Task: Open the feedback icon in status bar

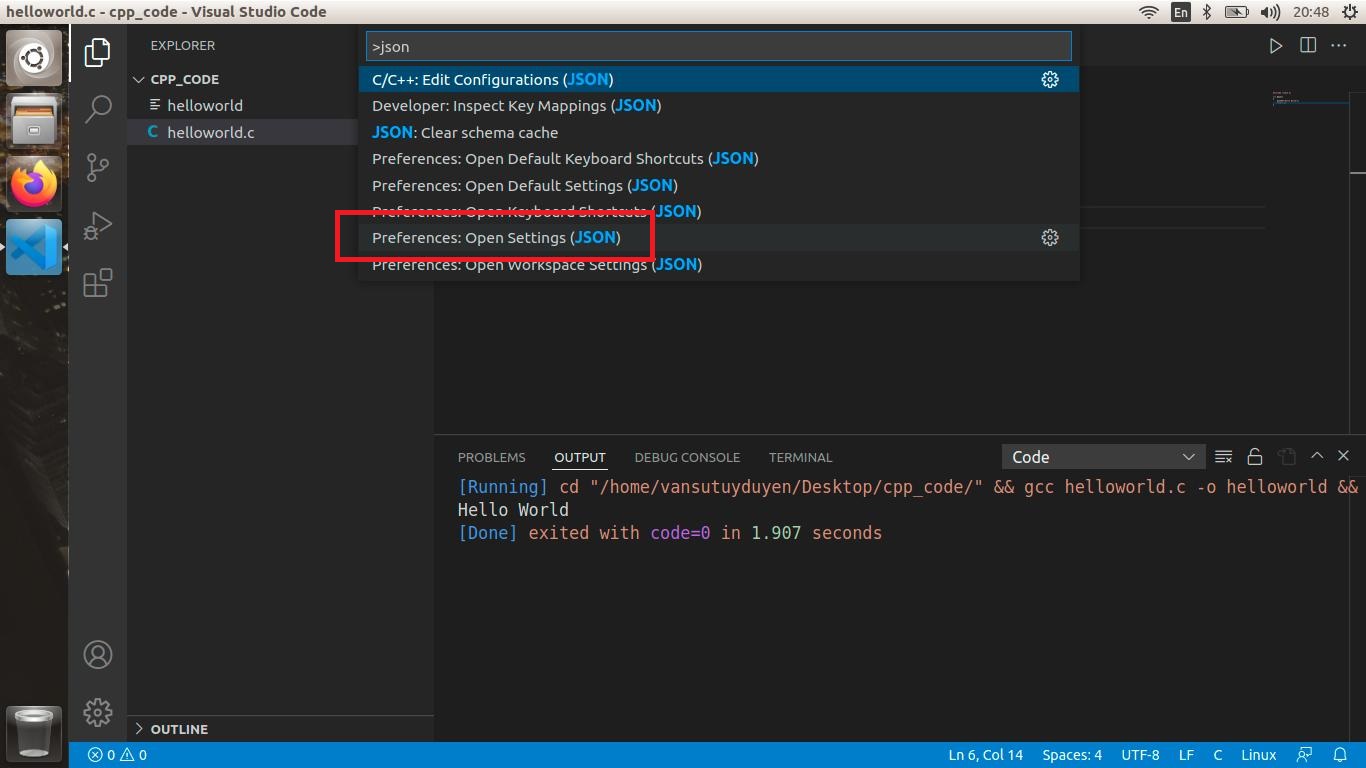Action: coord(1304,755)
